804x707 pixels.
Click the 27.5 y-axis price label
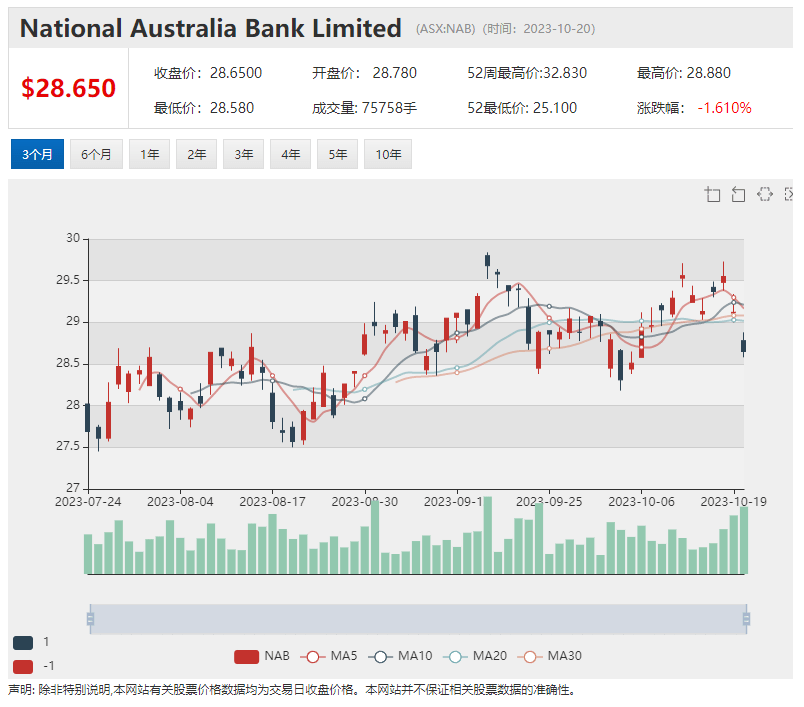pos(68,447)
